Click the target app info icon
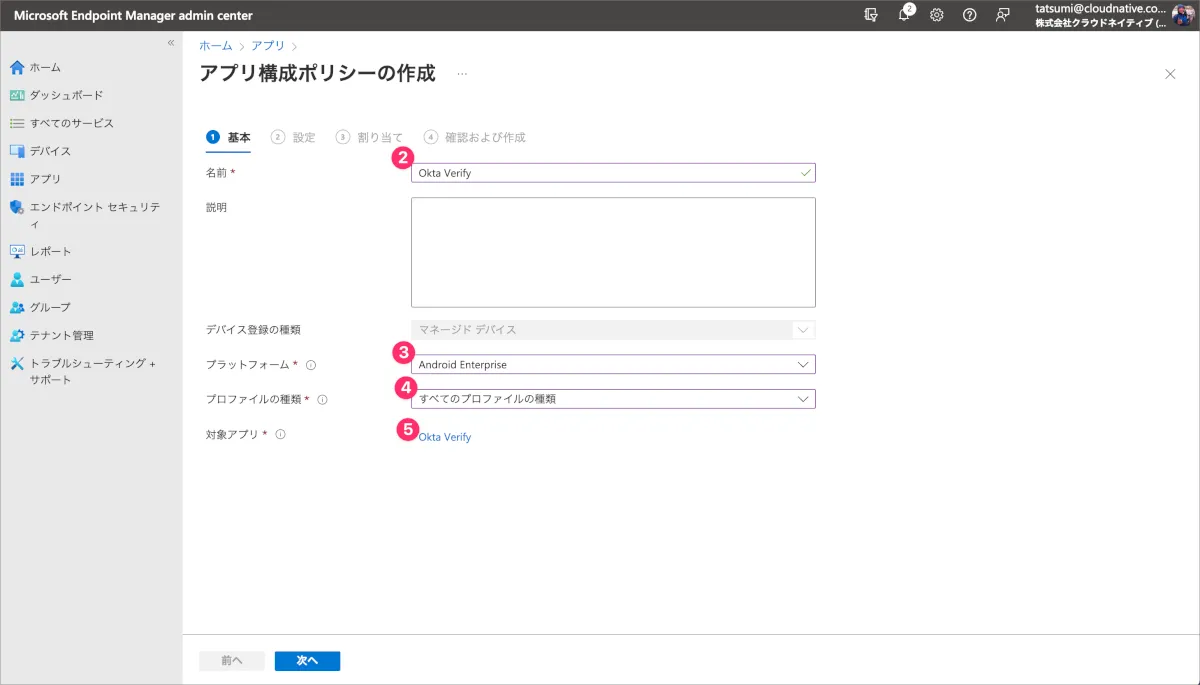This screenshot has height=685, width=1200. tap(280, 434)
